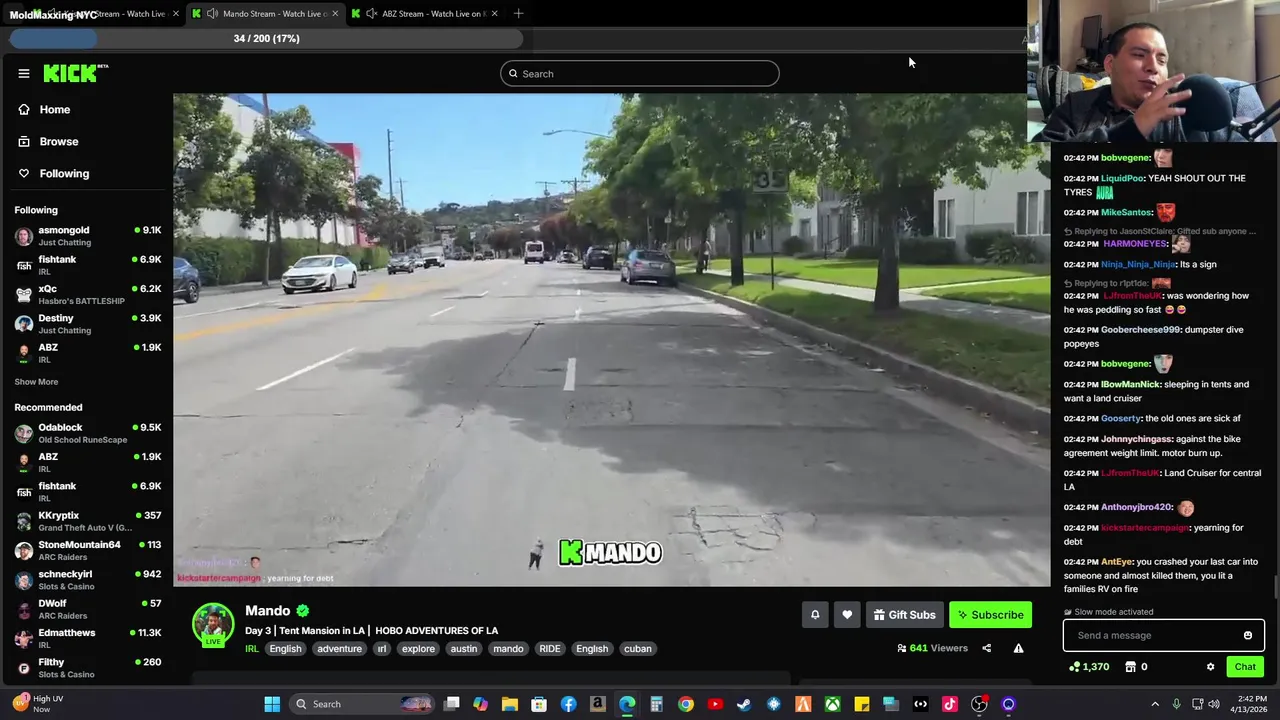Select the austin tag
Viewport: 1280px width, 720px height.
463,648
